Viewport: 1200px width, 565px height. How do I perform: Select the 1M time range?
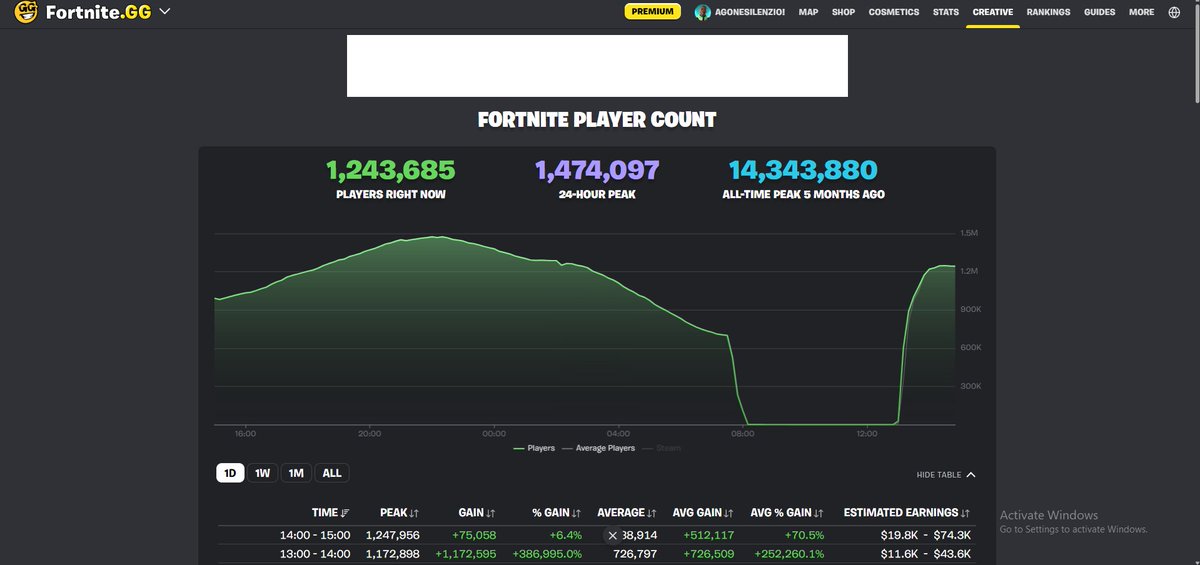click(x=295, y=473)
